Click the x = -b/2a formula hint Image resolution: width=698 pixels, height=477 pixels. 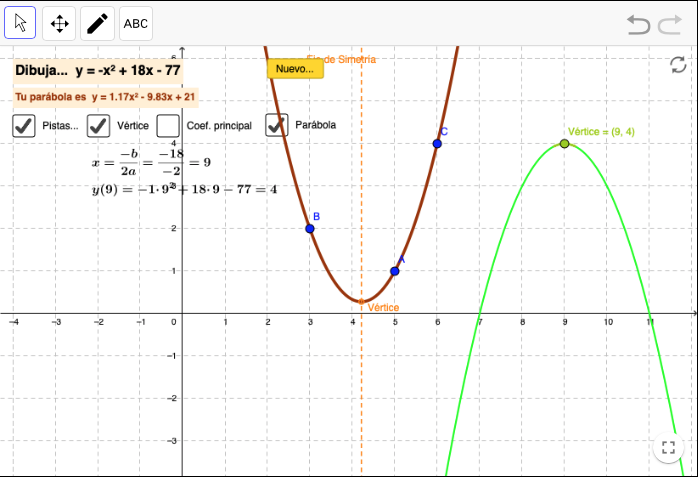(x=151, y=162)
